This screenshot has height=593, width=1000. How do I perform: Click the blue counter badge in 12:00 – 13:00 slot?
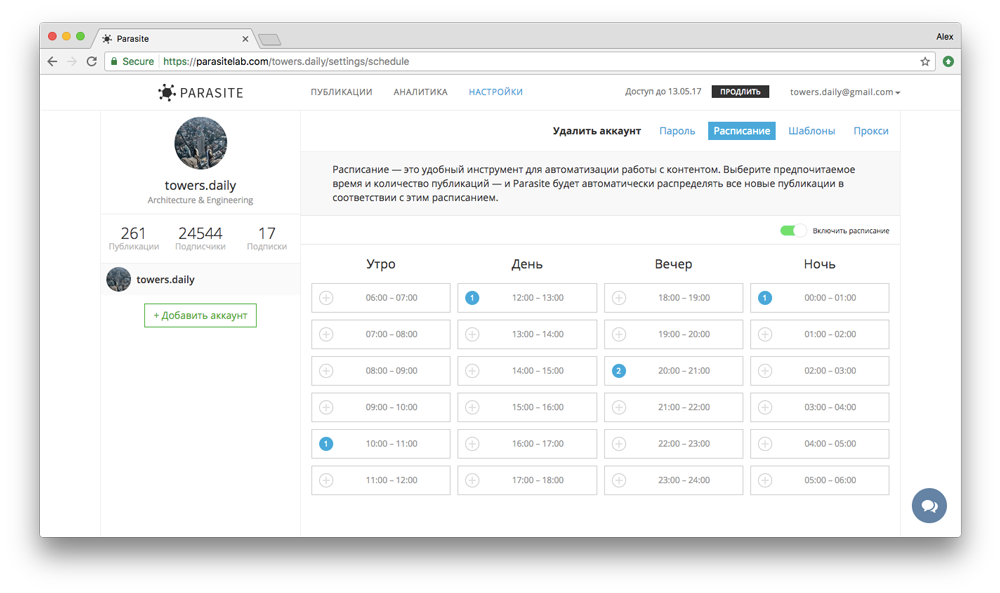click(472, 298)
